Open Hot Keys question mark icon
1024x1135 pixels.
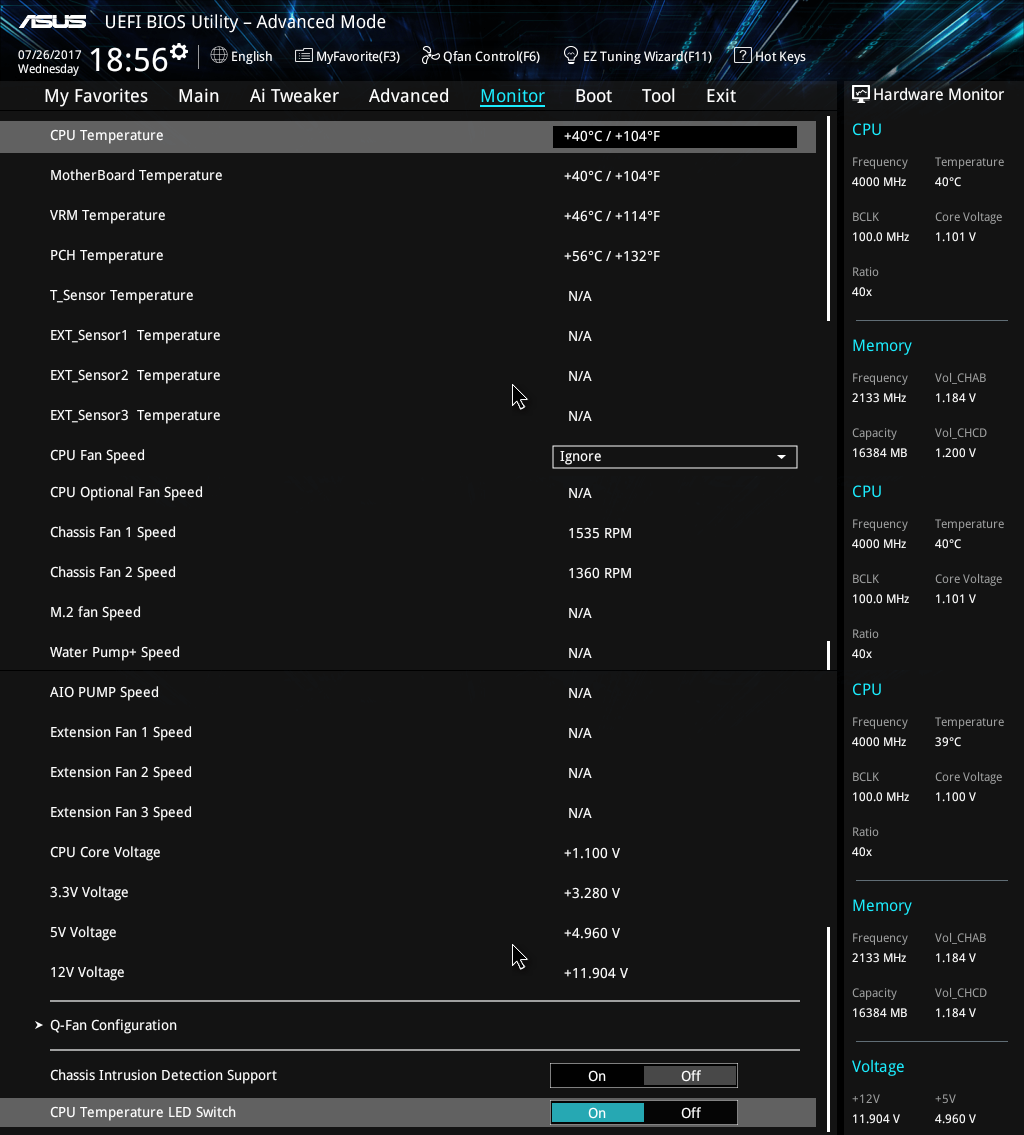pos(742,56)
